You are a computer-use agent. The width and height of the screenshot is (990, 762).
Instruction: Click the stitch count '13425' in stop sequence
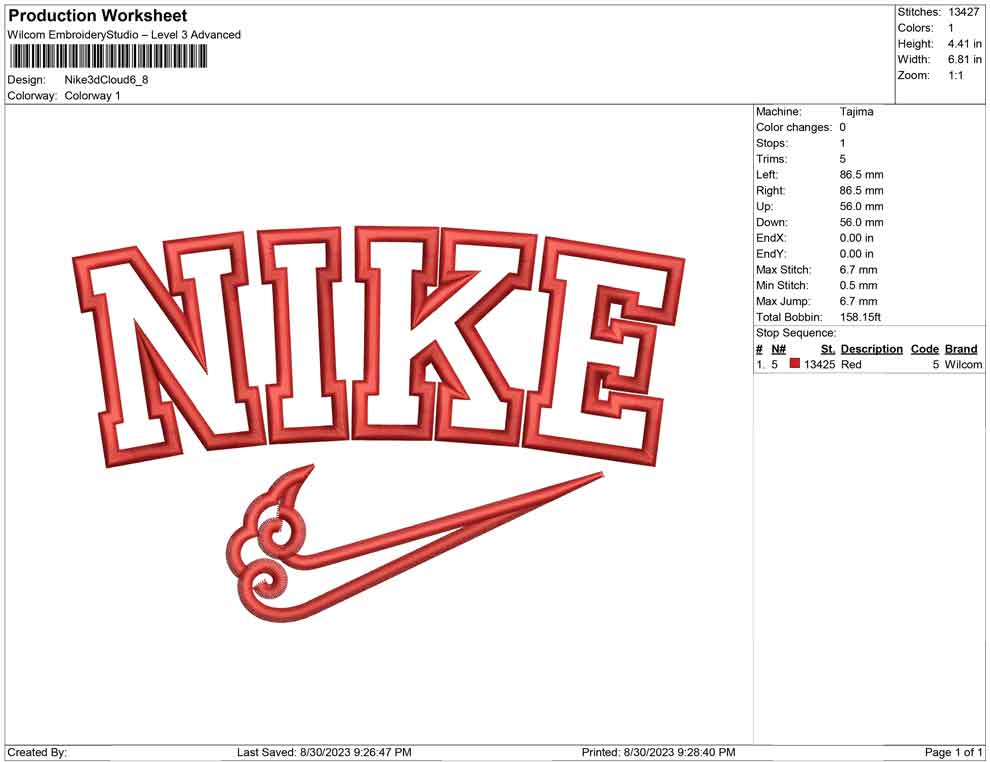820,364
